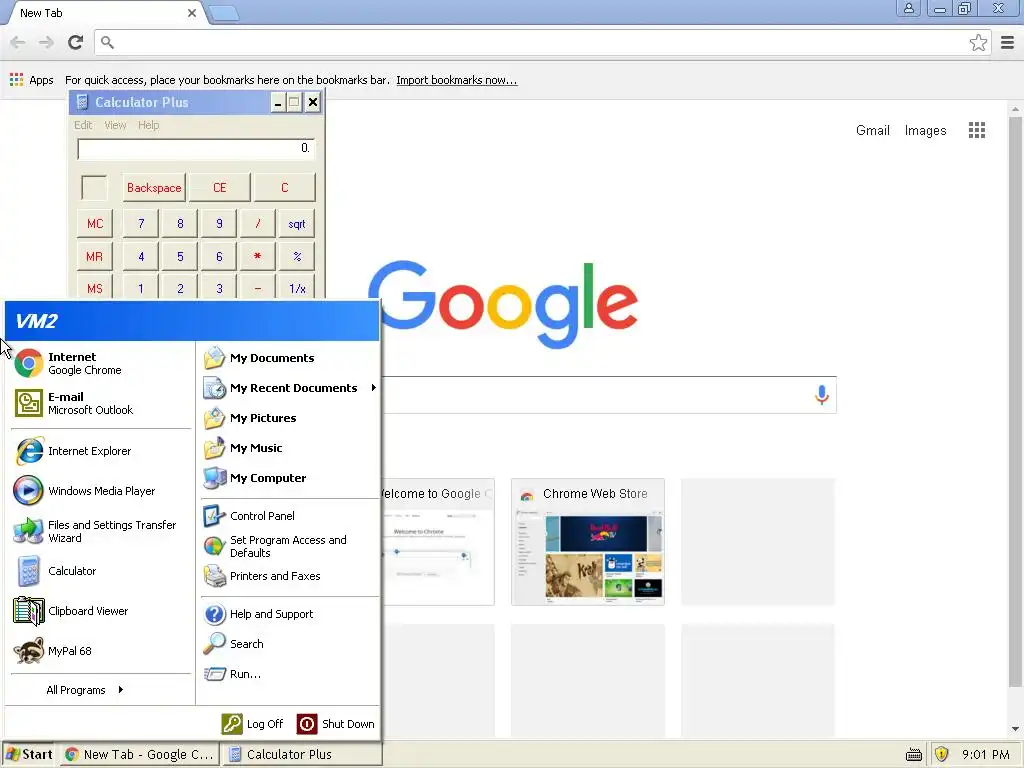Viewport: 1024px width, 768px height.
Task: Click Chrome forward arrow
Action: click(x=46, y=42)
